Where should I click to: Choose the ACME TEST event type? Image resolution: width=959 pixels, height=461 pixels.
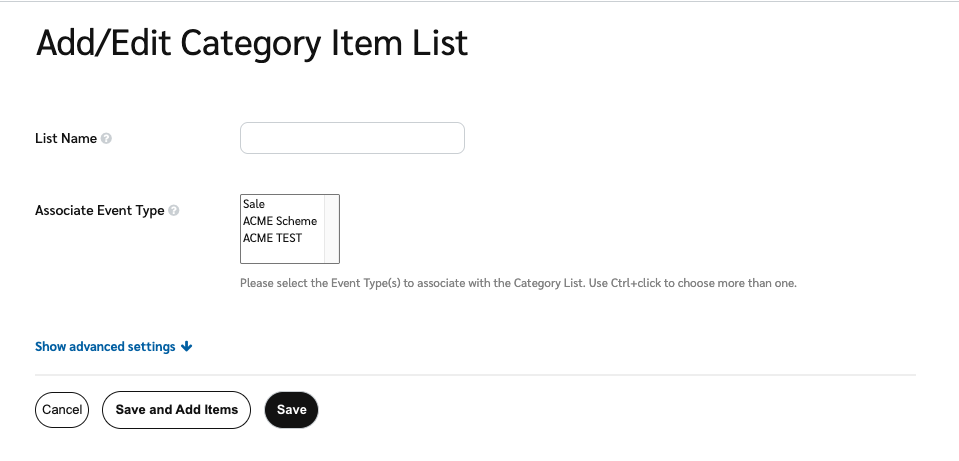click(272, 238)
